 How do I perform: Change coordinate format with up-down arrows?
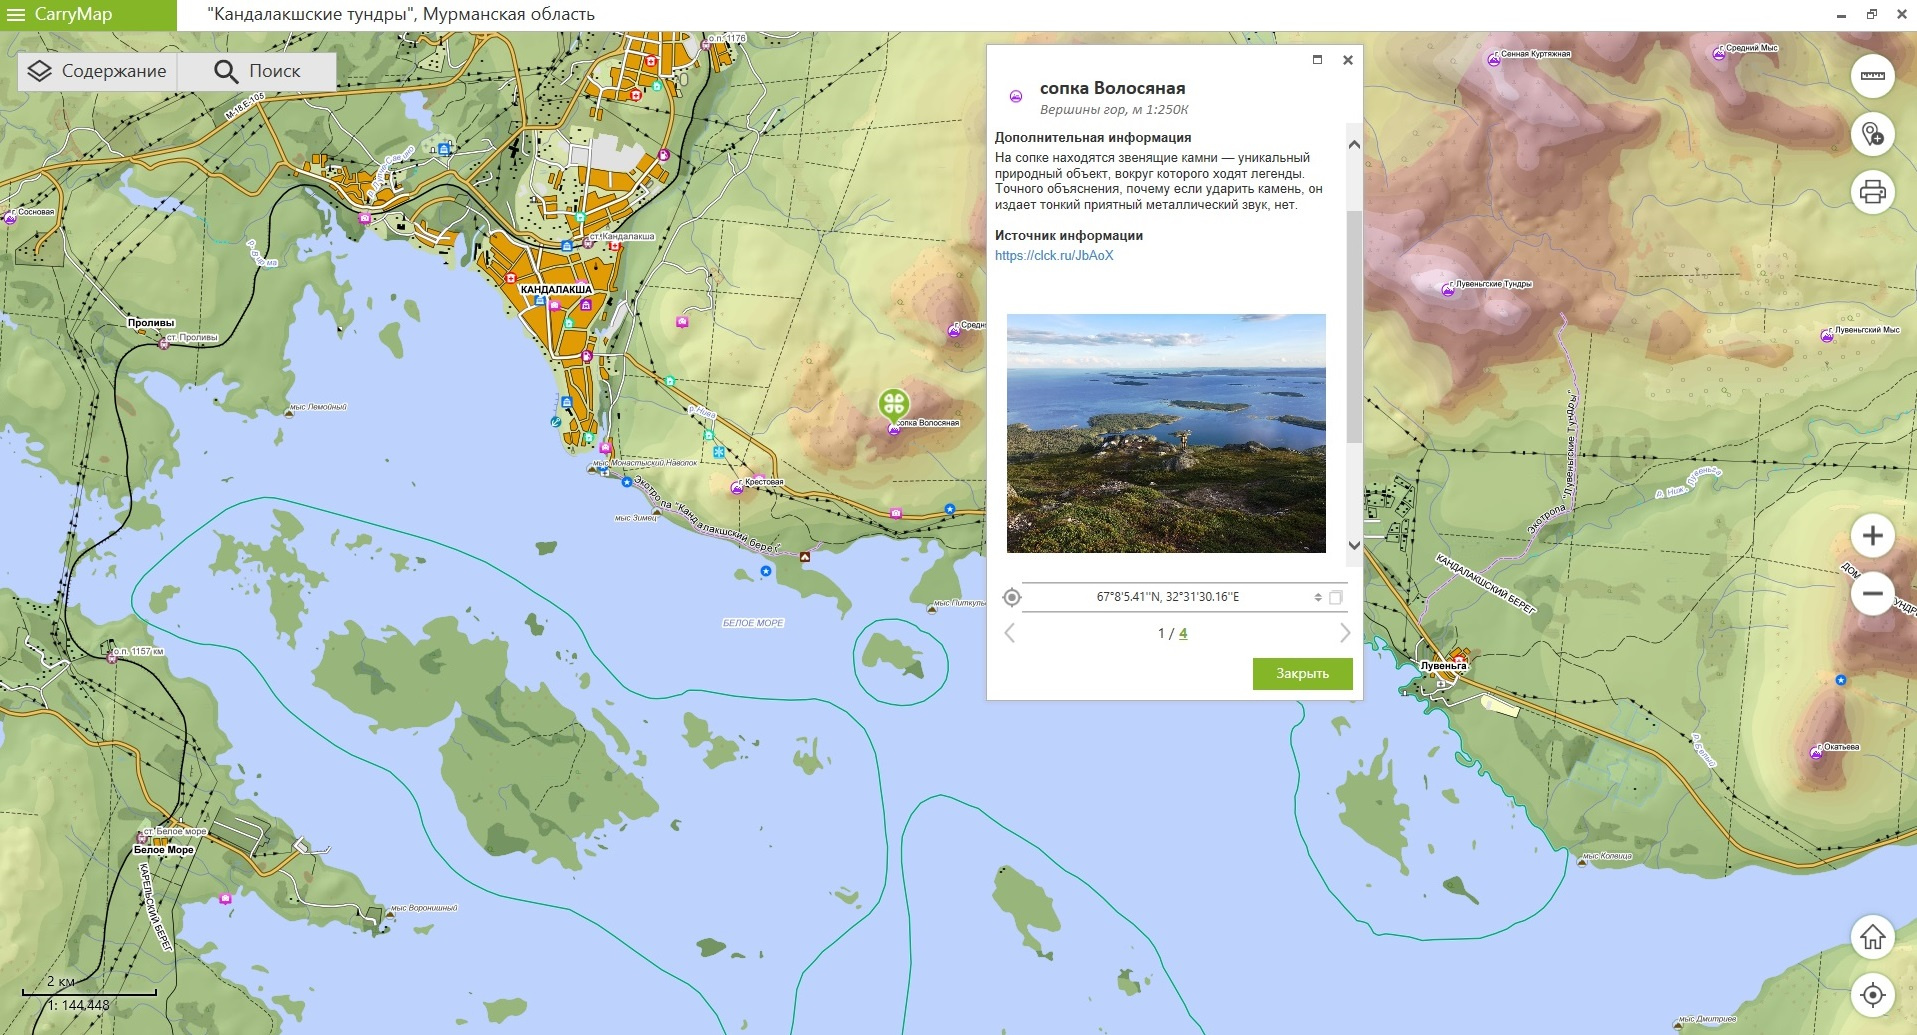pyautogui.click(x=1318, y=597)
